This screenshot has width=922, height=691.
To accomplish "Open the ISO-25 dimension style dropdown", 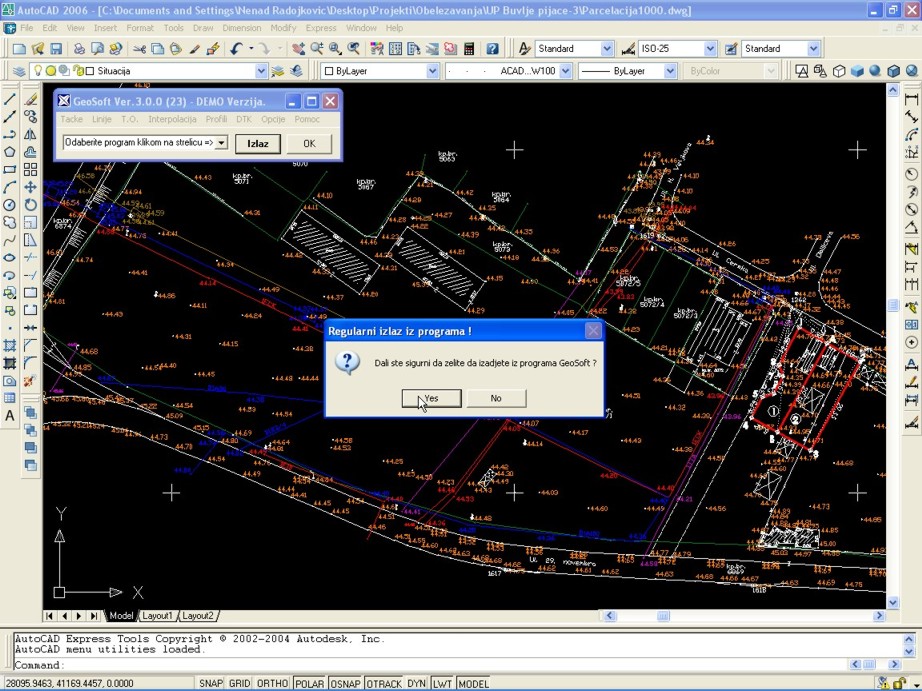I will pos(710,49).
